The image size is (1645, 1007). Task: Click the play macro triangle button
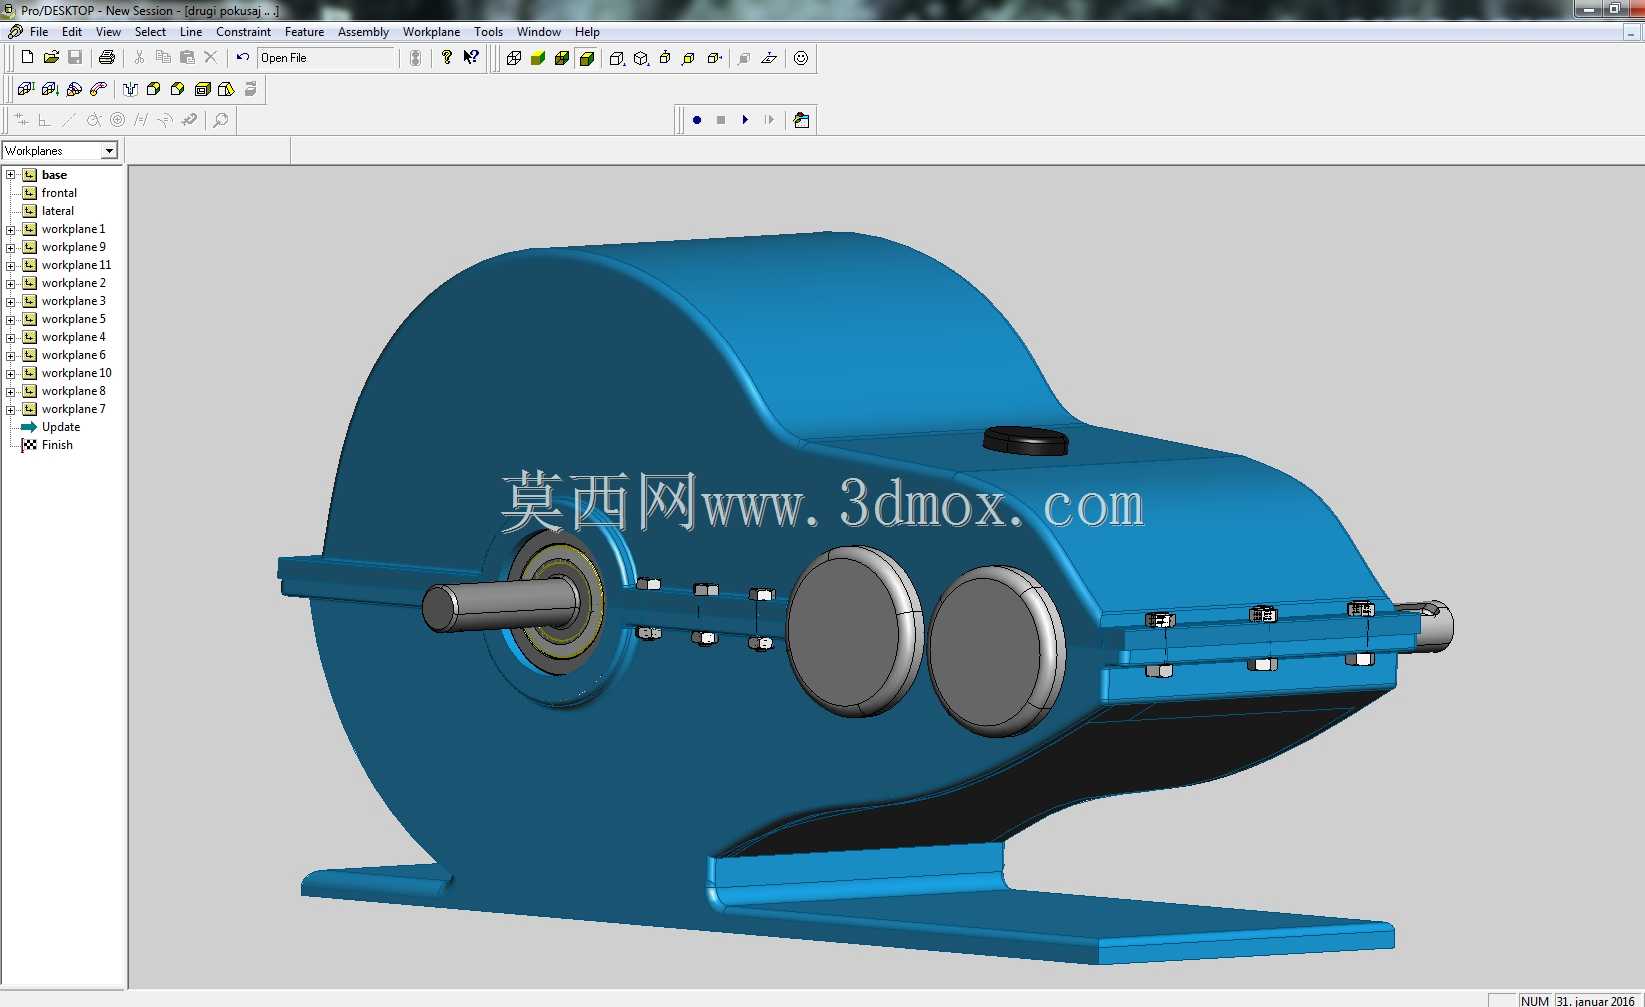tap(745, 120)
